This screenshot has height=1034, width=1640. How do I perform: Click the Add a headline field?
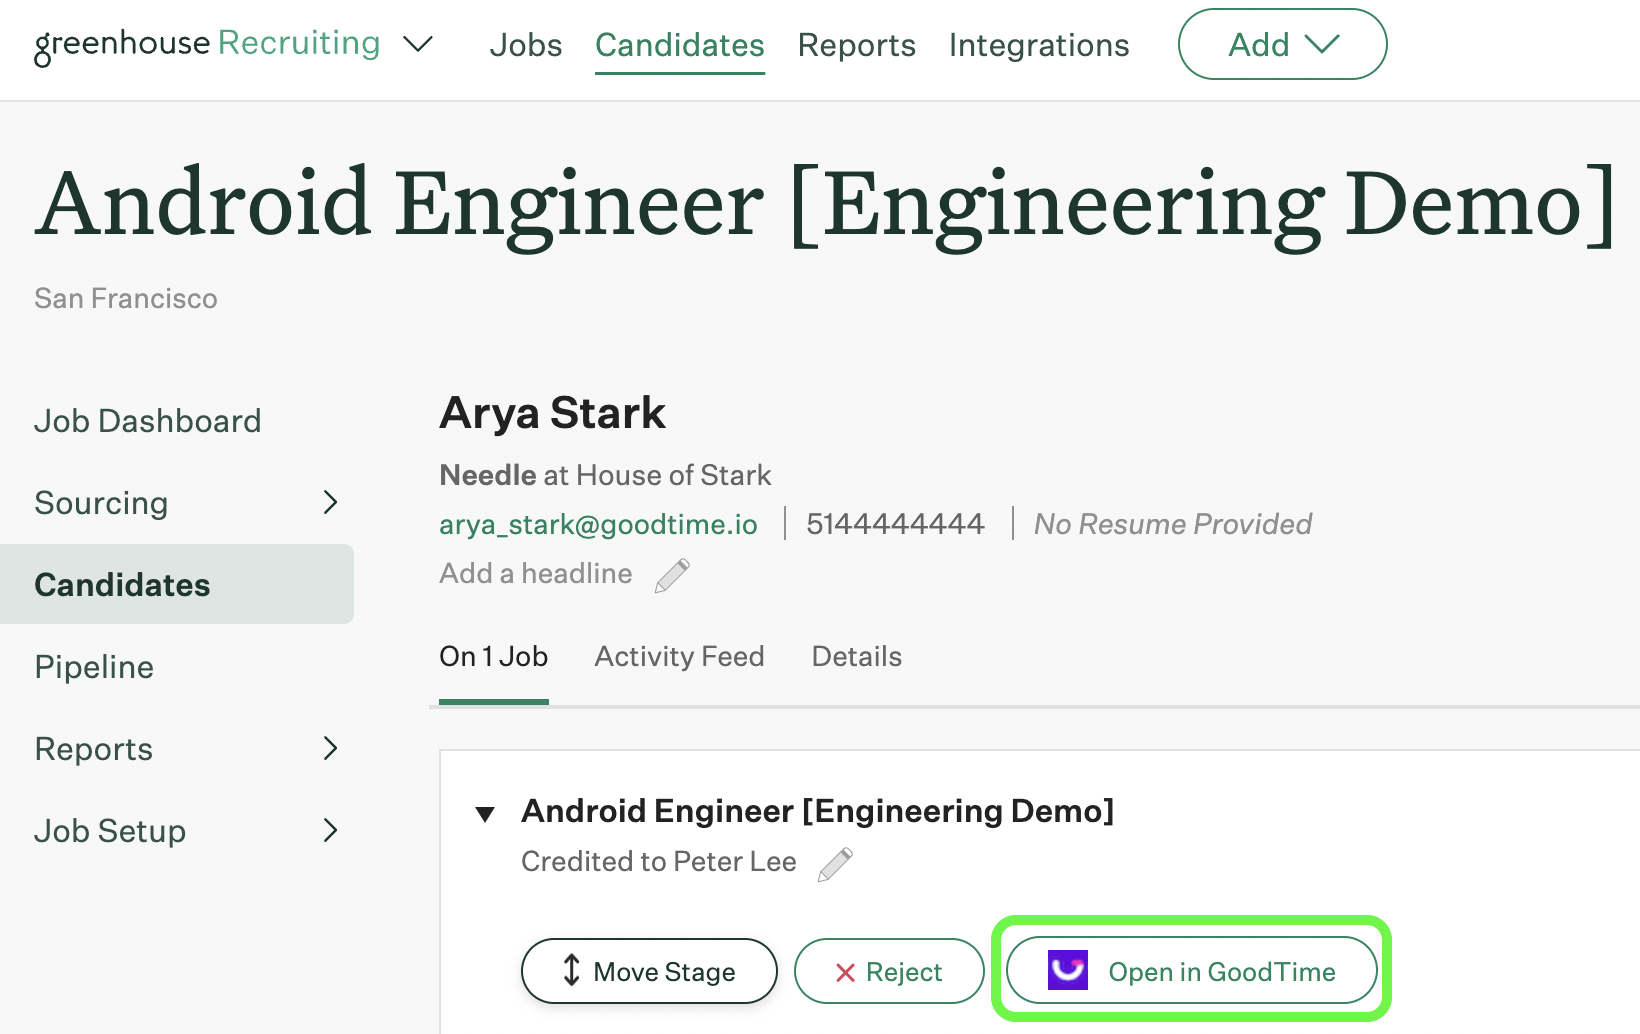pyautogui.click(x=536, y=574)
